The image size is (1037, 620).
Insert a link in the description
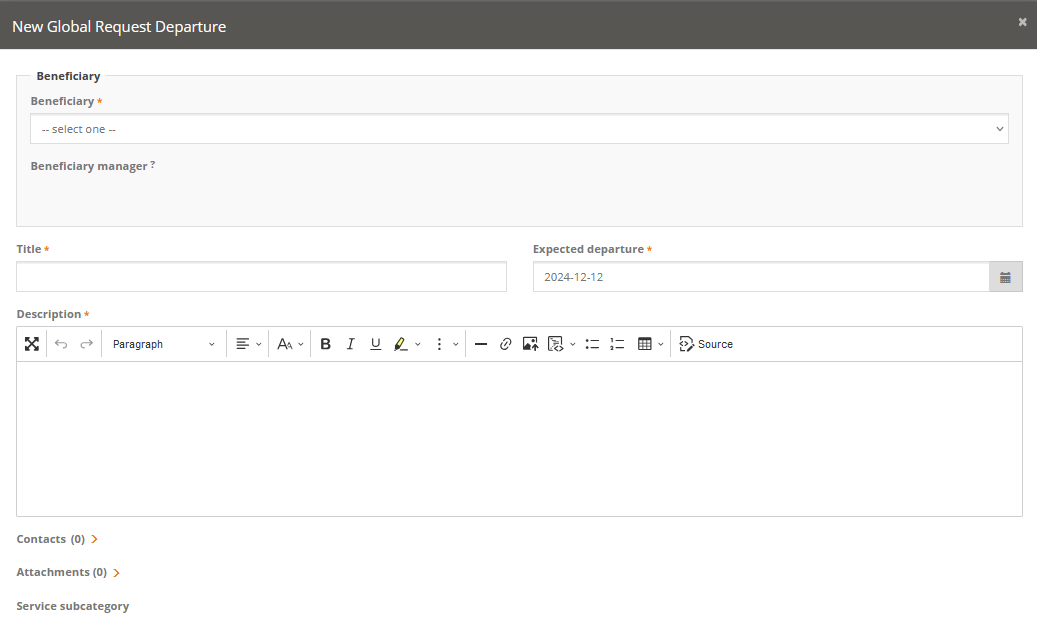coord(505,344)
